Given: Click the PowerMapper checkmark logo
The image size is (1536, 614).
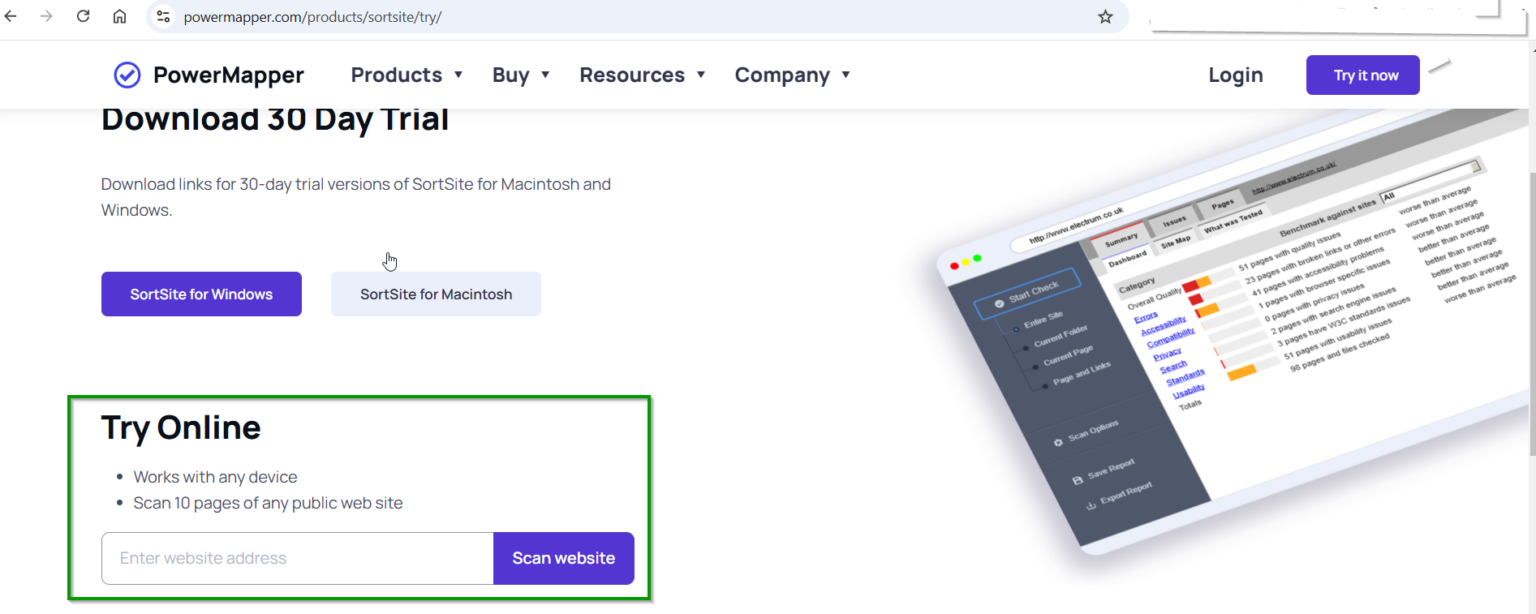Looking at the screenshot, I should 126,74.
